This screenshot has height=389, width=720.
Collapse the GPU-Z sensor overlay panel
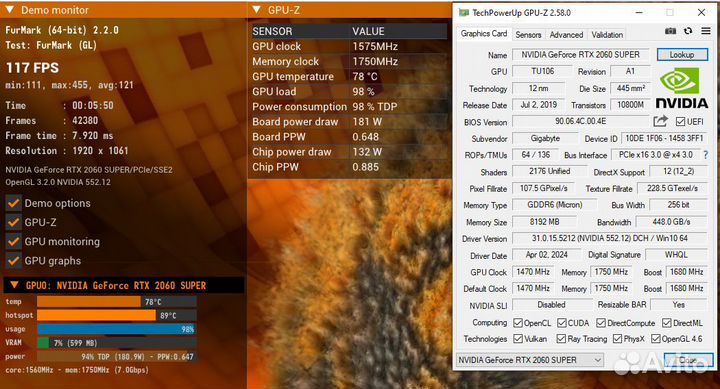click(x=257, y=10)
